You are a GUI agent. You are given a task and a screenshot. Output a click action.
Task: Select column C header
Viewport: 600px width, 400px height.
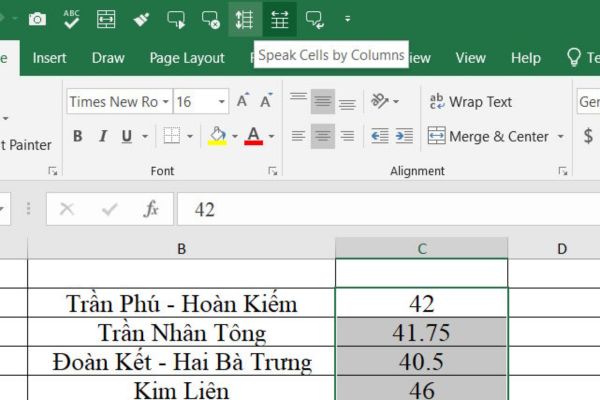point(422,249)
